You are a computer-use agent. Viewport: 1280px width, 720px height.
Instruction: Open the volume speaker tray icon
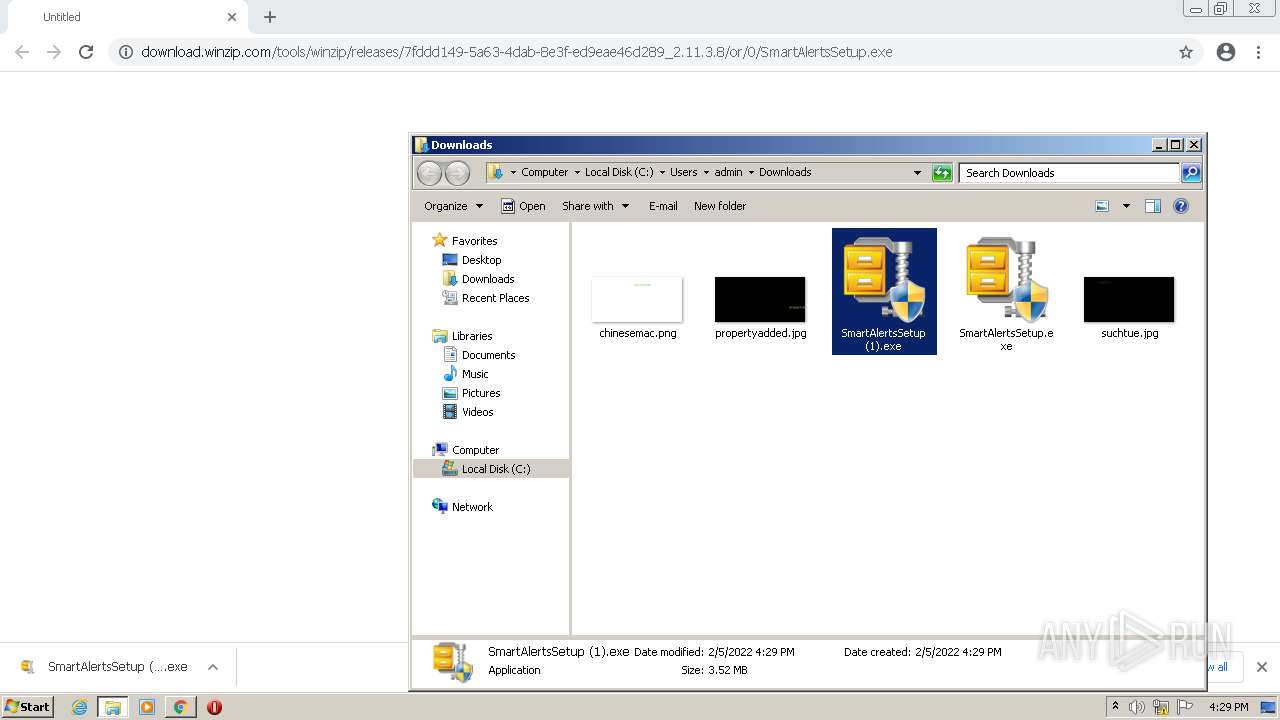click(1137, 707)
